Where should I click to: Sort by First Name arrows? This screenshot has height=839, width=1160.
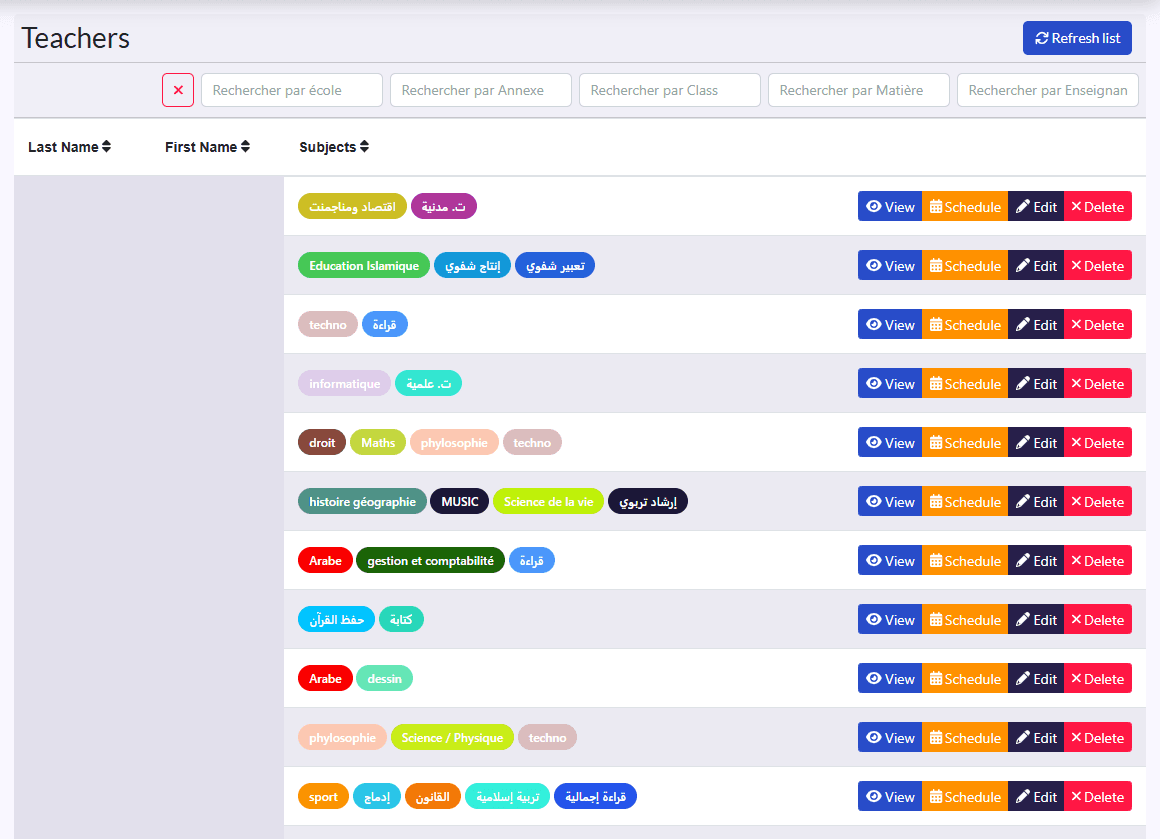[246, 146]
